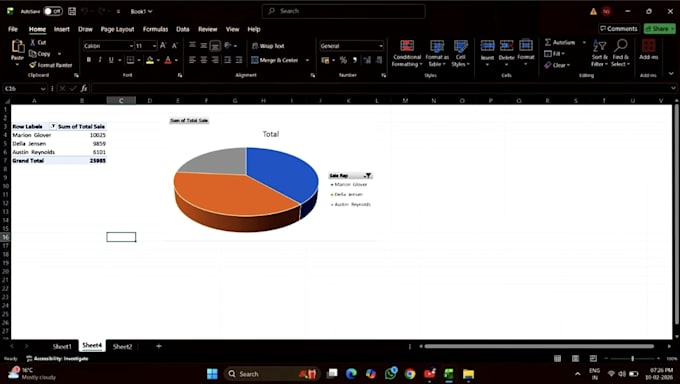Click the Save disk icon
680x384 pixels.
click(72, 11)
